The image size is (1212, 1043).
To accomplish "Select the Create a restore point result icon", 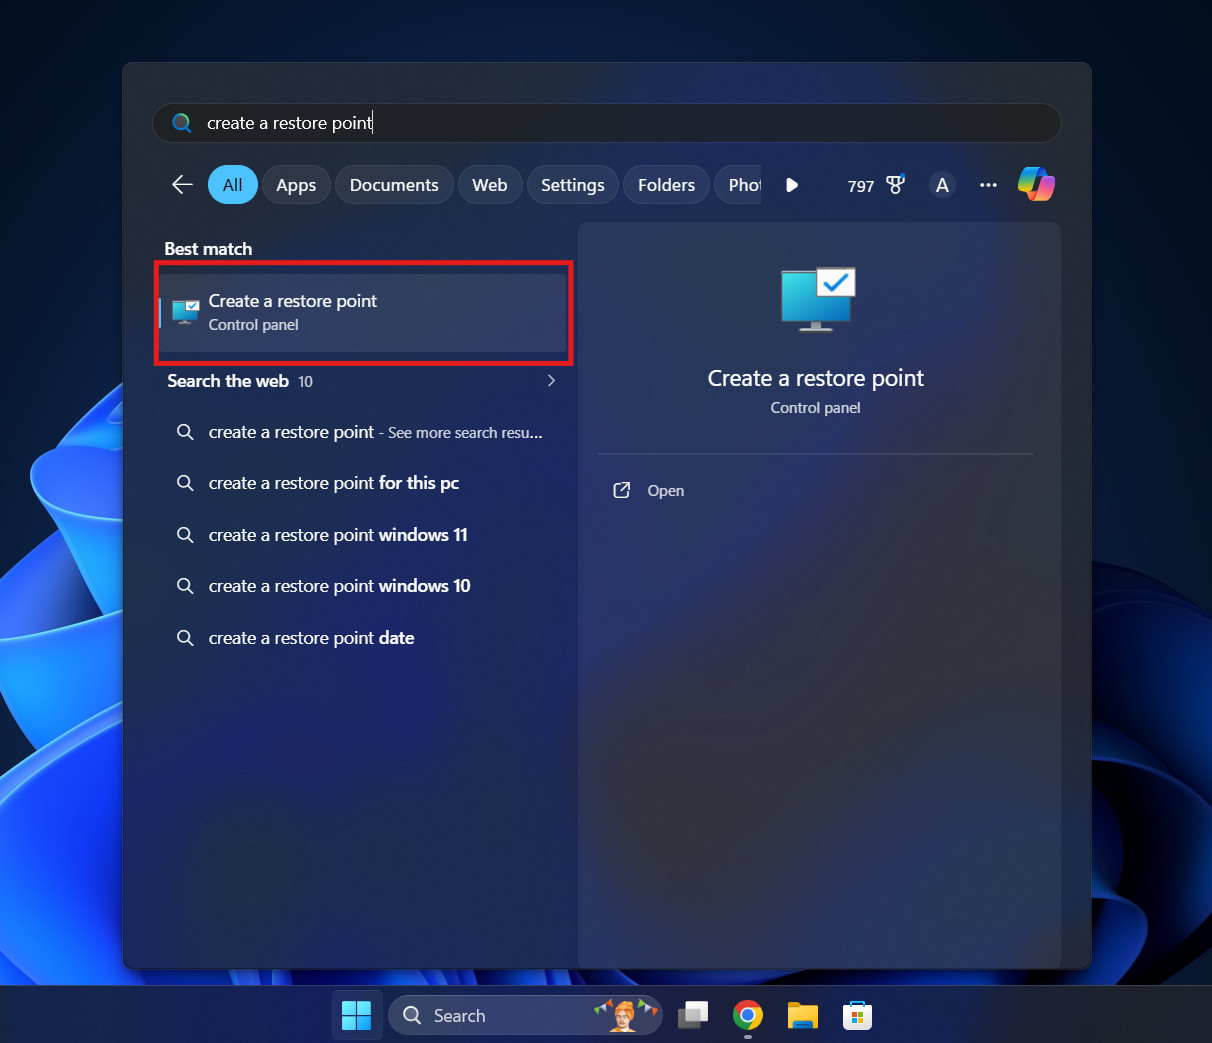I will (185, 311).
